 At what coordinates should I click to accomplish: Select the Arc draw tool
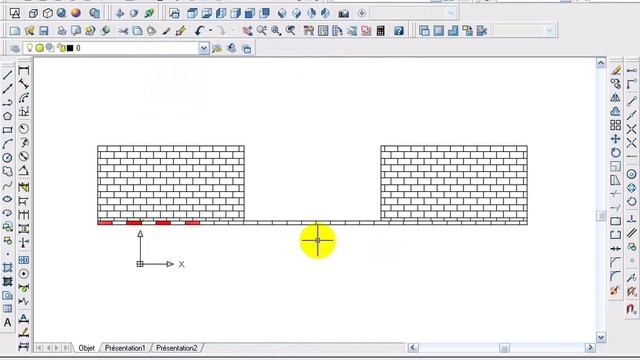click(7, 144)
